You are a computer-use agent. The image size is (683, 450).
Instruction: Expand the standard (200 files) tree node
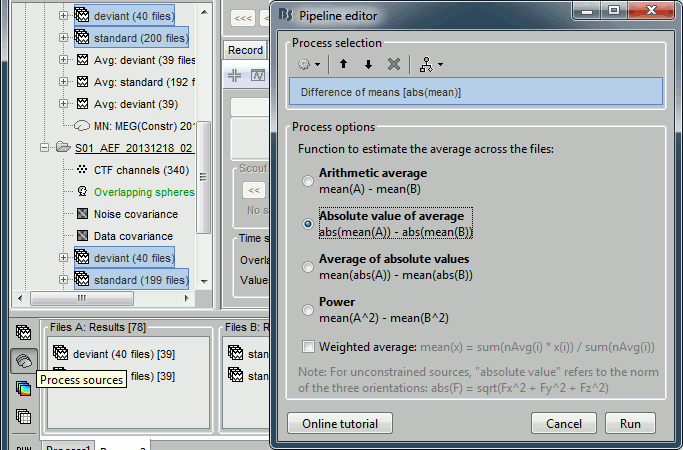tap(64, 39)
